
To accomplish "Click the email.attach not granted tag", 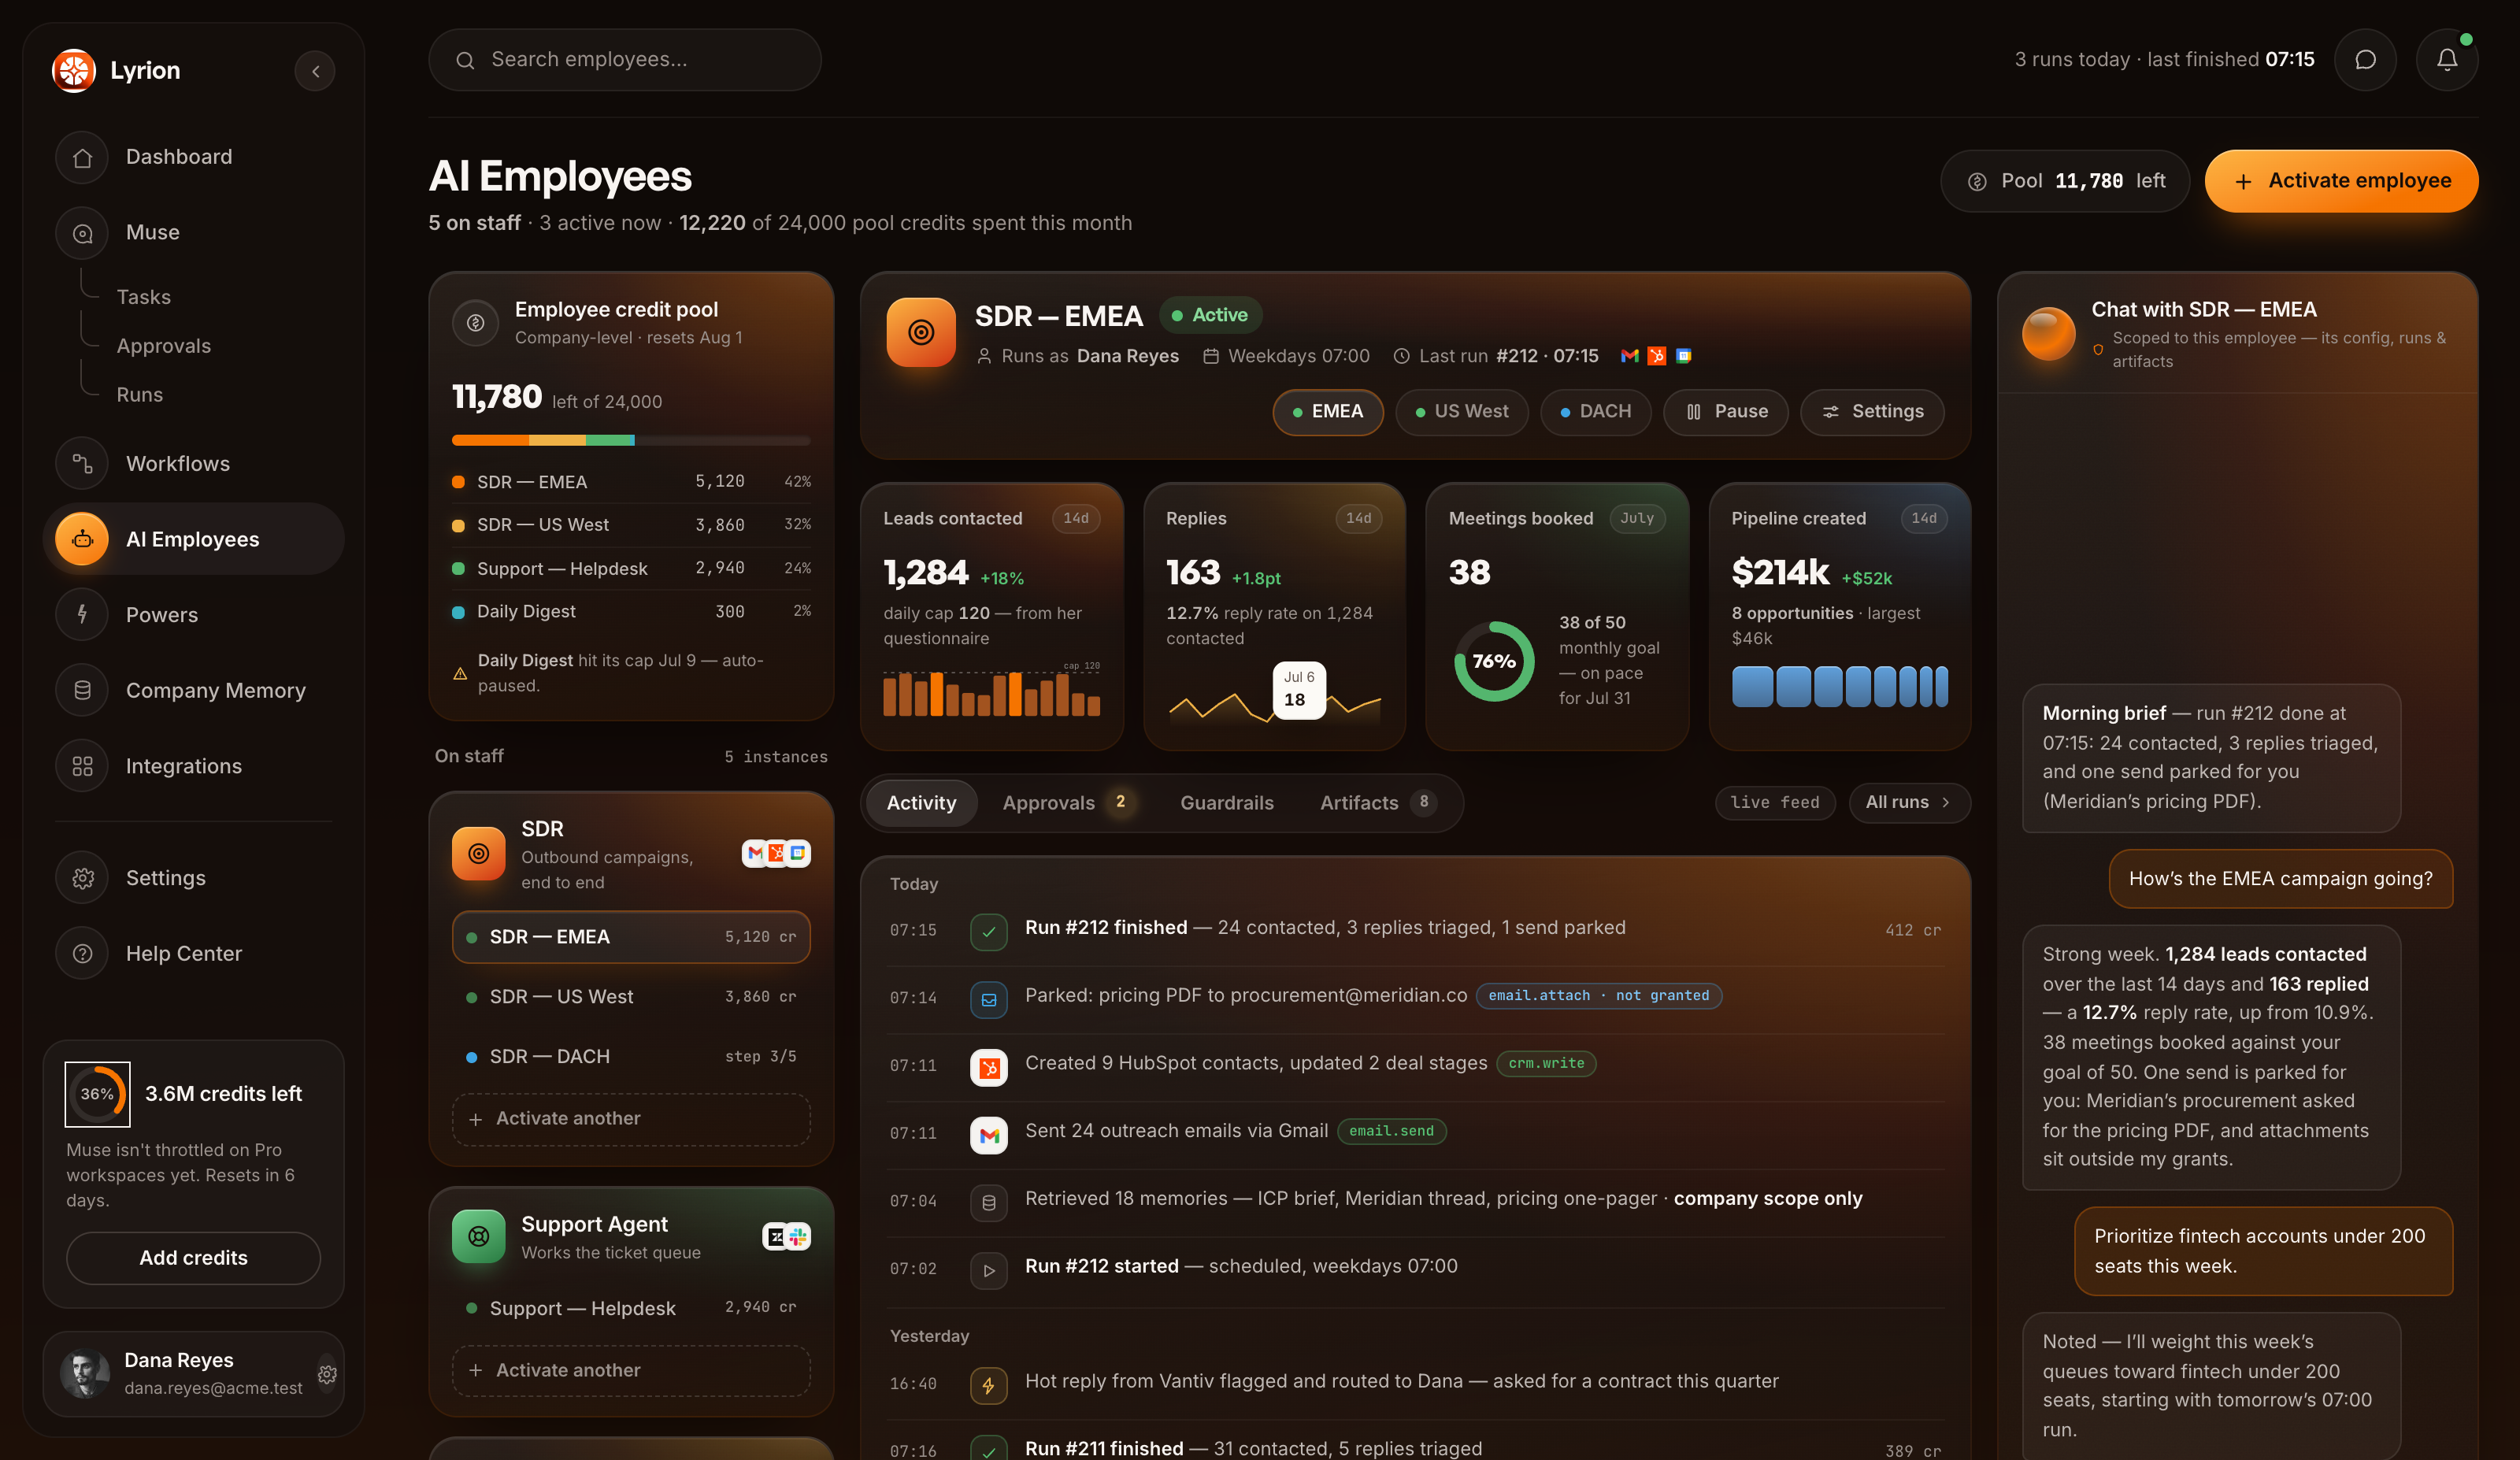I will tap(1599, 996).
